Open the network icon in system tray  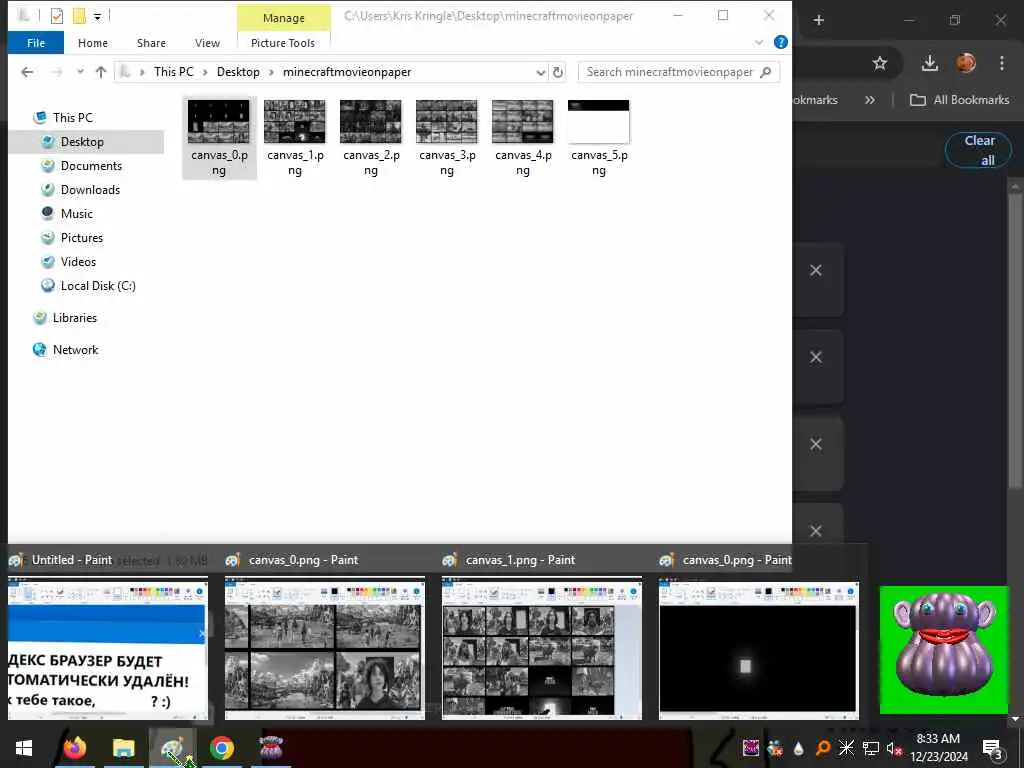pyautogui.click(x=871, y=748)
